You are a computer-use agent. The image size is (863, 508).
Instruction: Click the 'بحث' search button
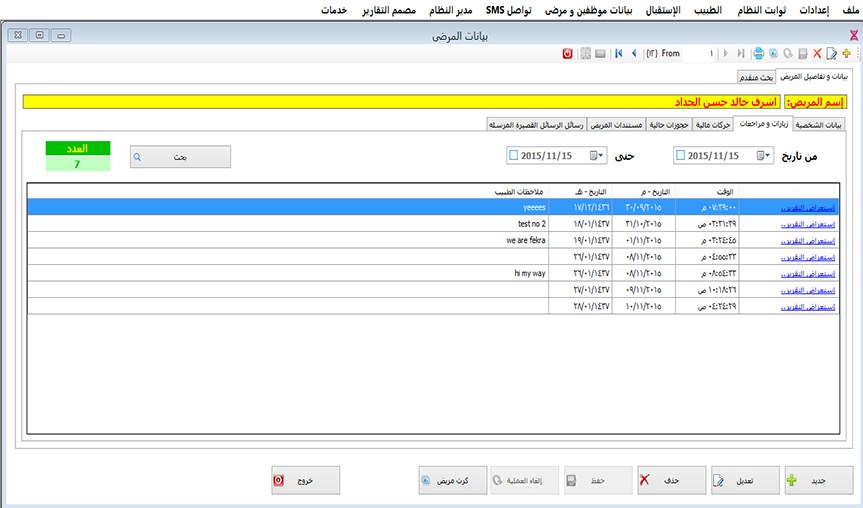[180, 157]
